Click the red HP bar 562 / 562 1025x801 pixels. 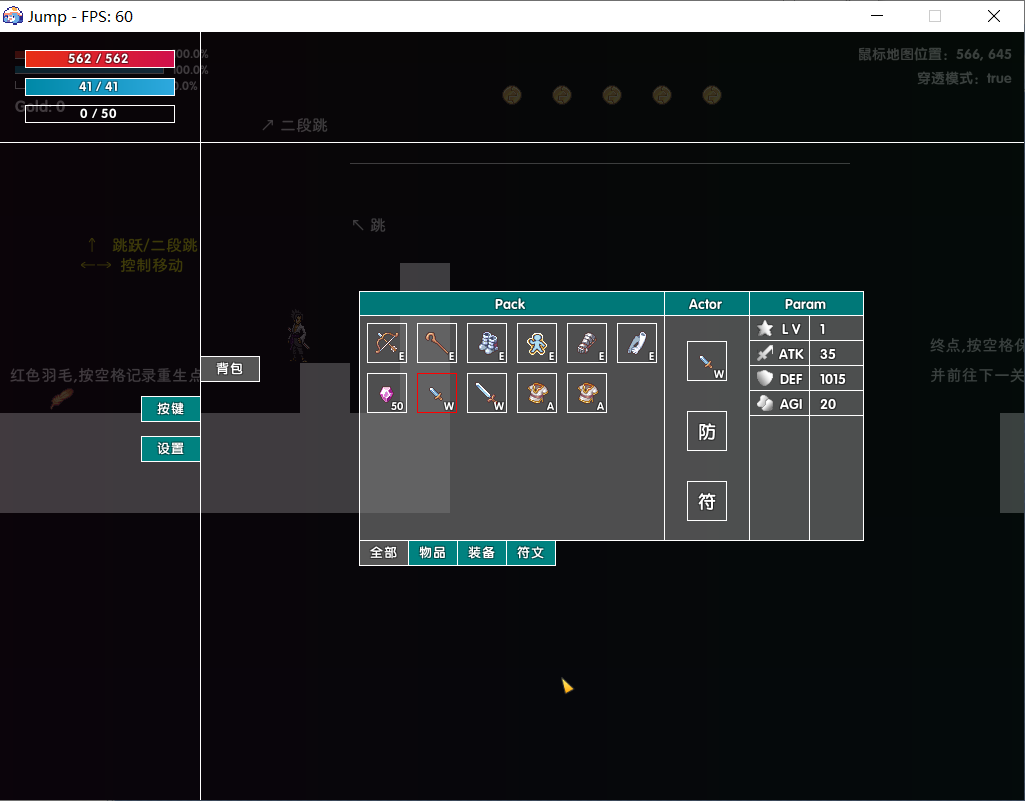click(x=100, y=59)
